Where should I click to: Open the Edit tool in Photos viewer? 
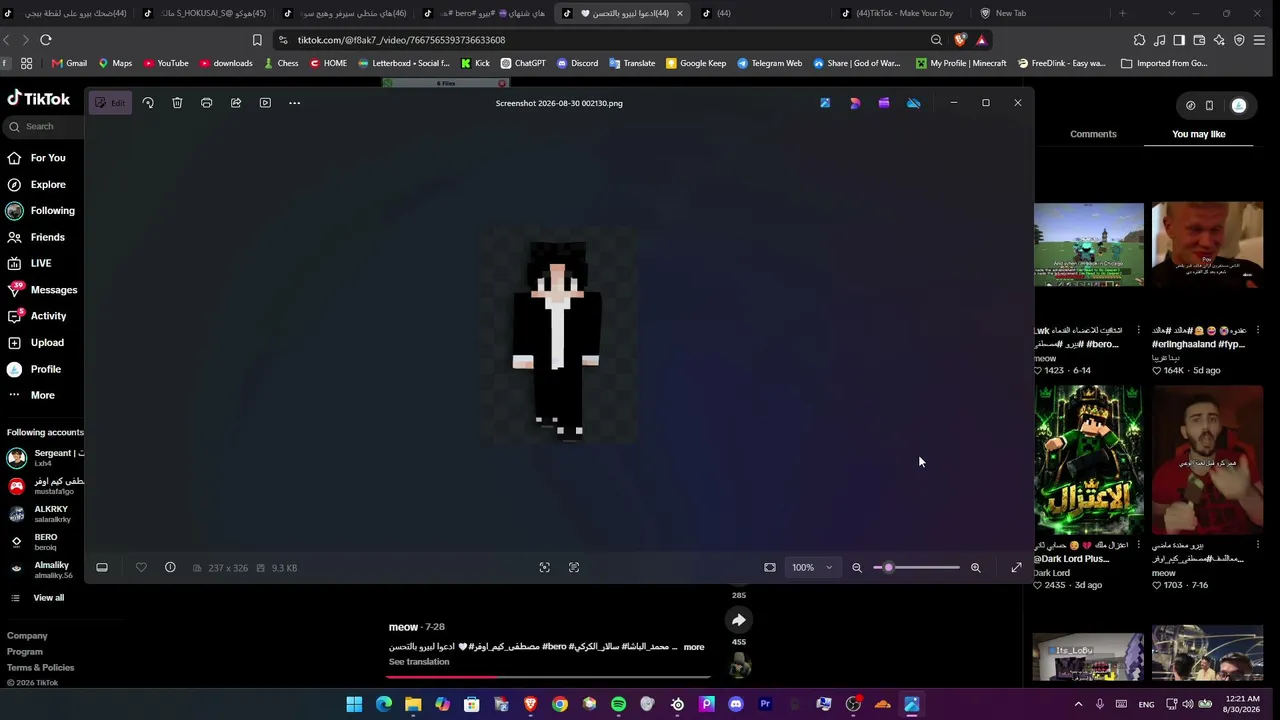point(110,103)
